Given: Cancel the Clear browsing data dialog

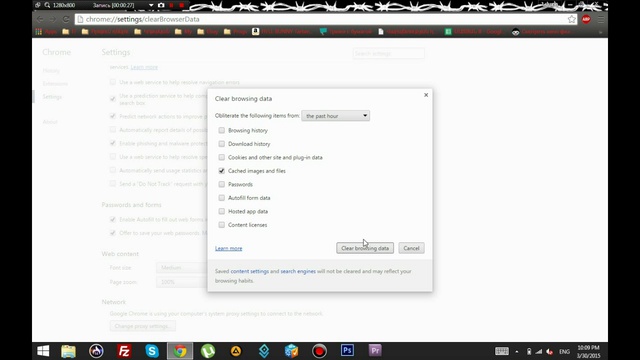Looking at the screenshot, I should pyautogui.click(x=411, y=248).
